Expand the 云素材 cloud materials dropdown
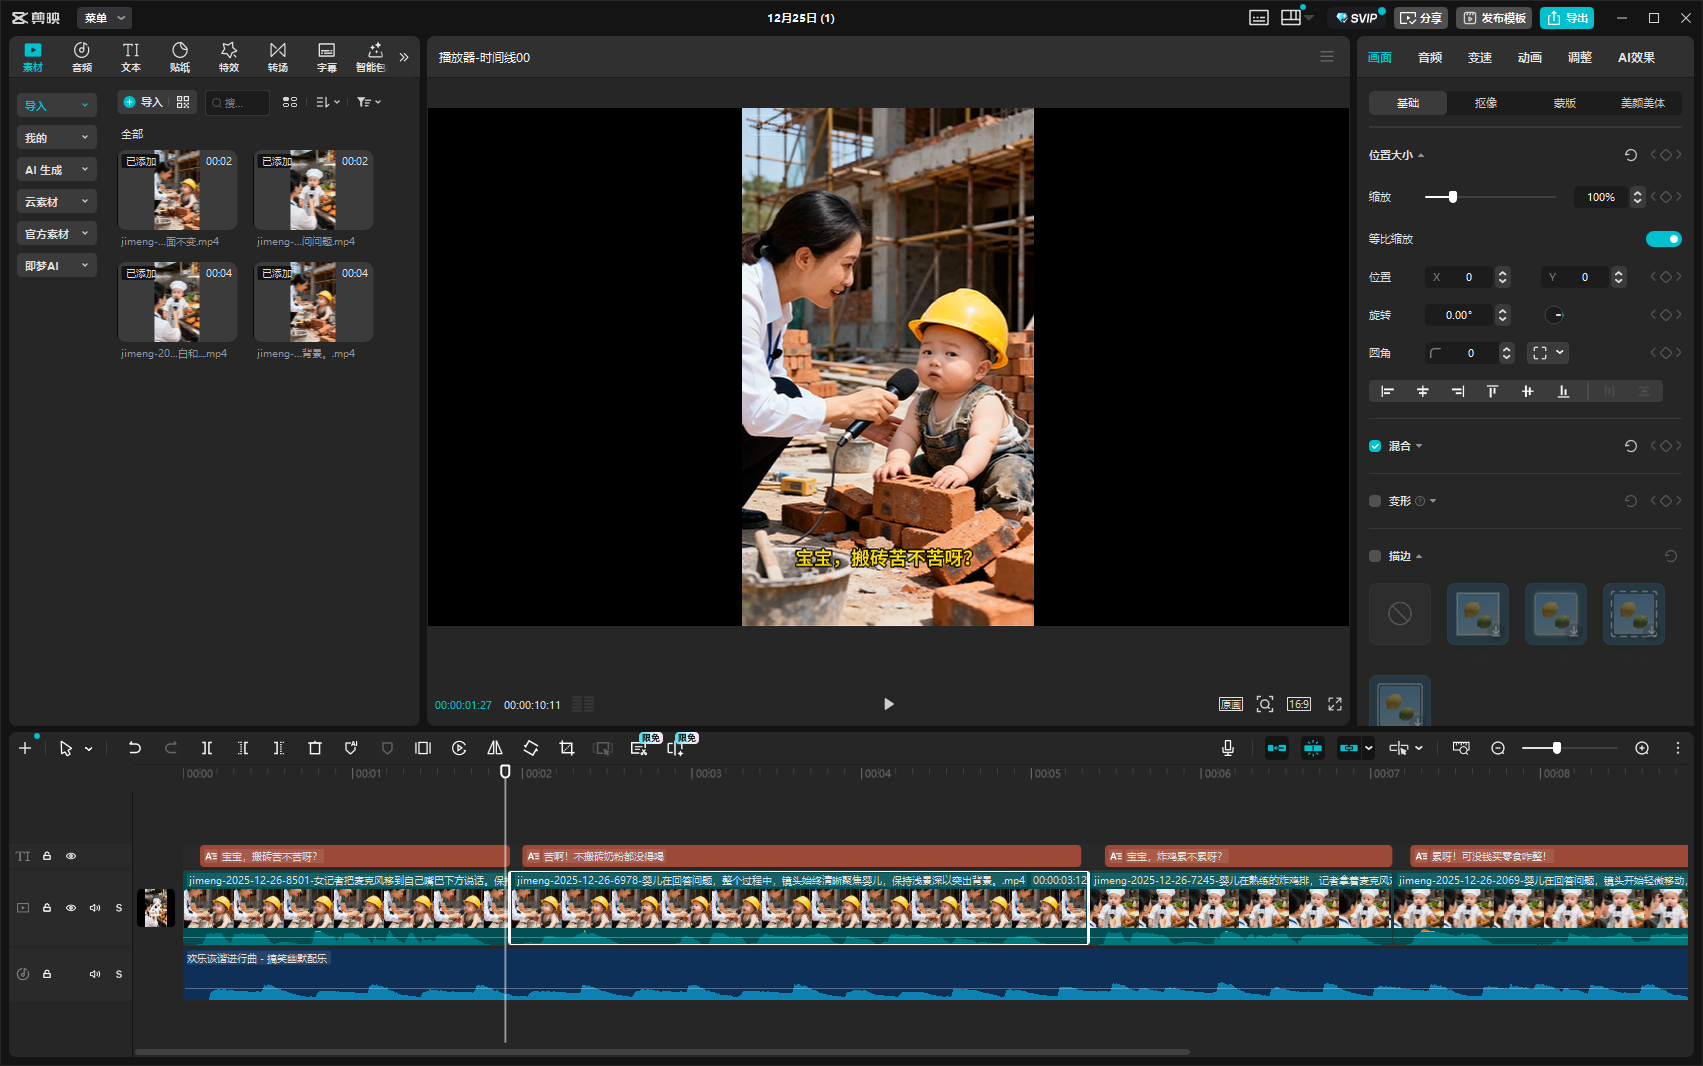This screenshot has width=1703, height=1066. pos(56,202)
